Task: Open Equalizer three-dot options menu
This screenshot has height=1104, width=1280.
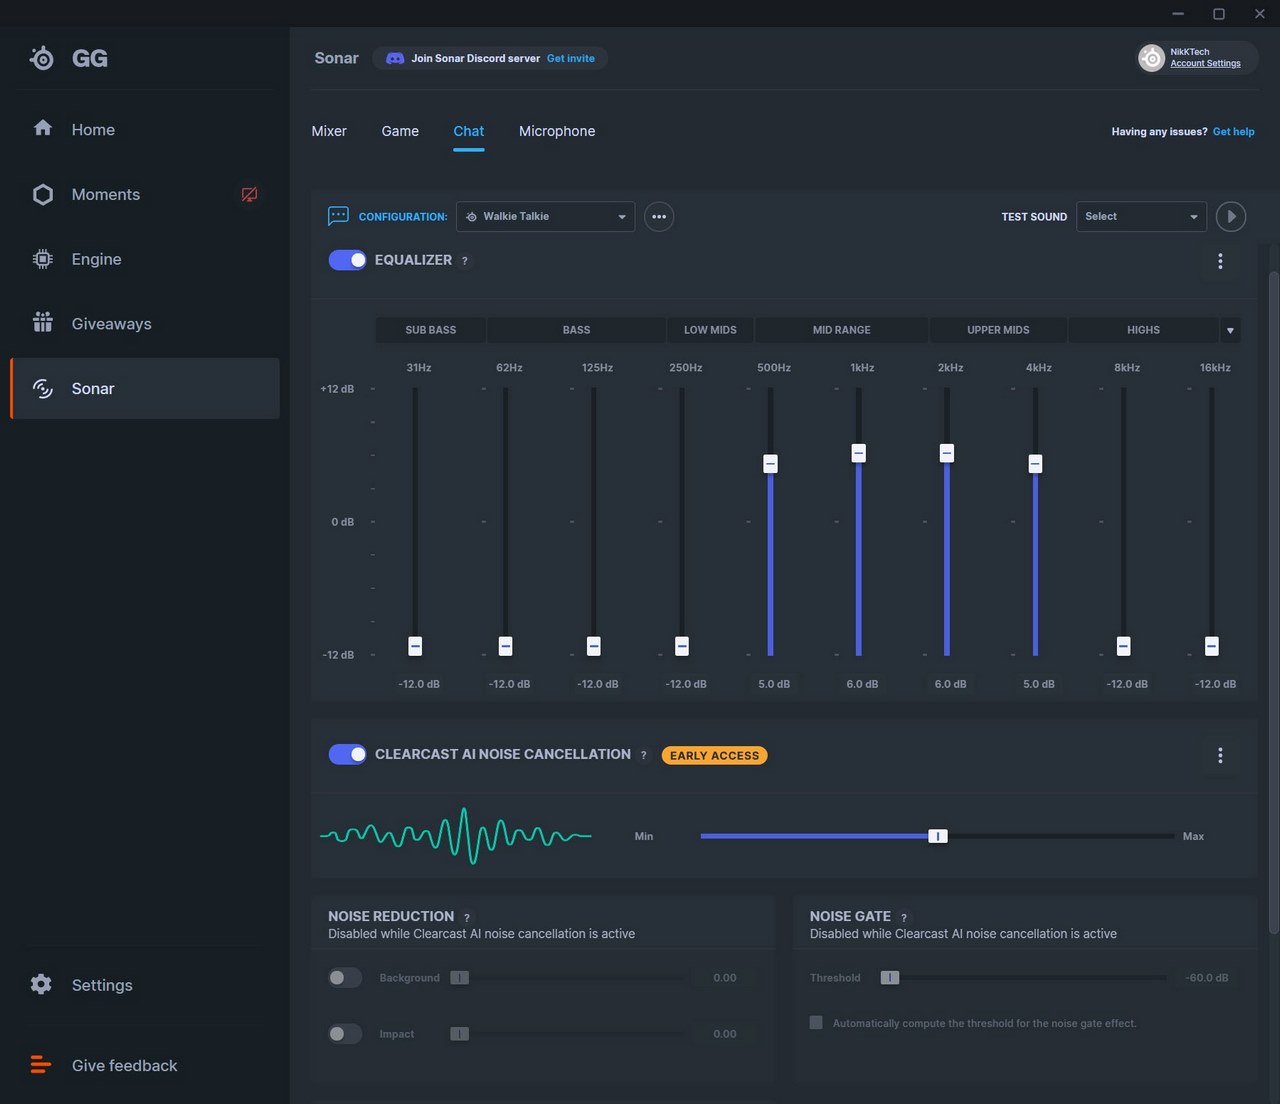Action: click(x=1220, y=261)
